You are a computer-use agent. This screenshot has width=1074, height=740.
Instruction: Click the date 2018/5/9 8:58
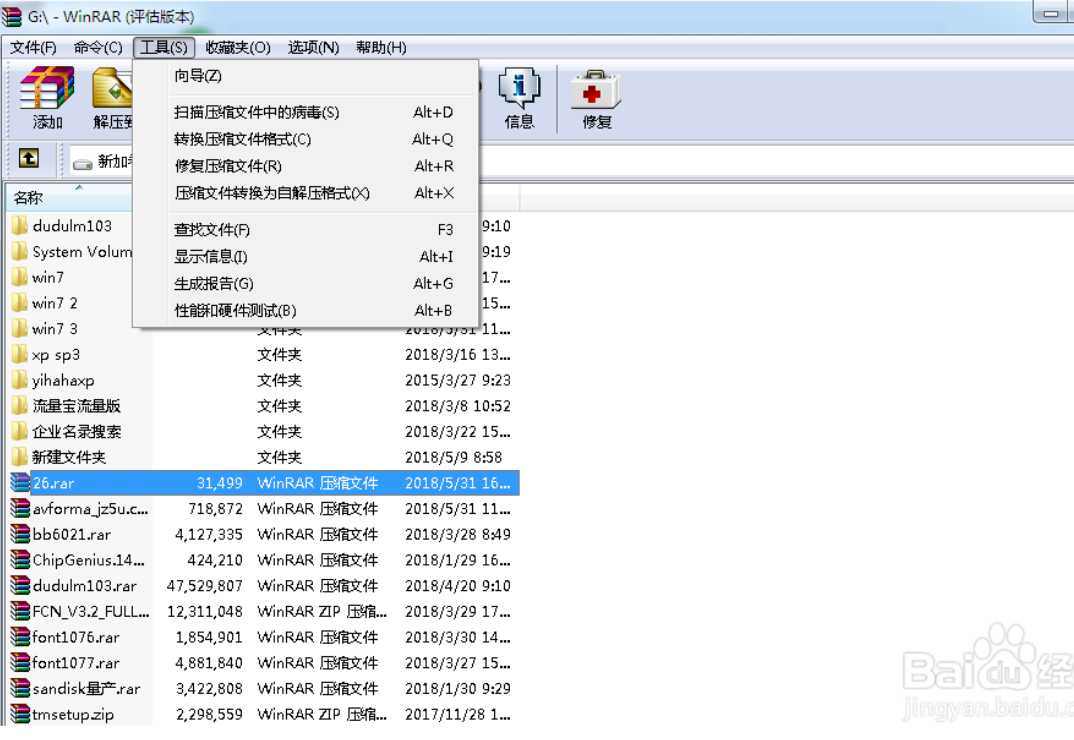pyautogui.click(x=453, y=457)
